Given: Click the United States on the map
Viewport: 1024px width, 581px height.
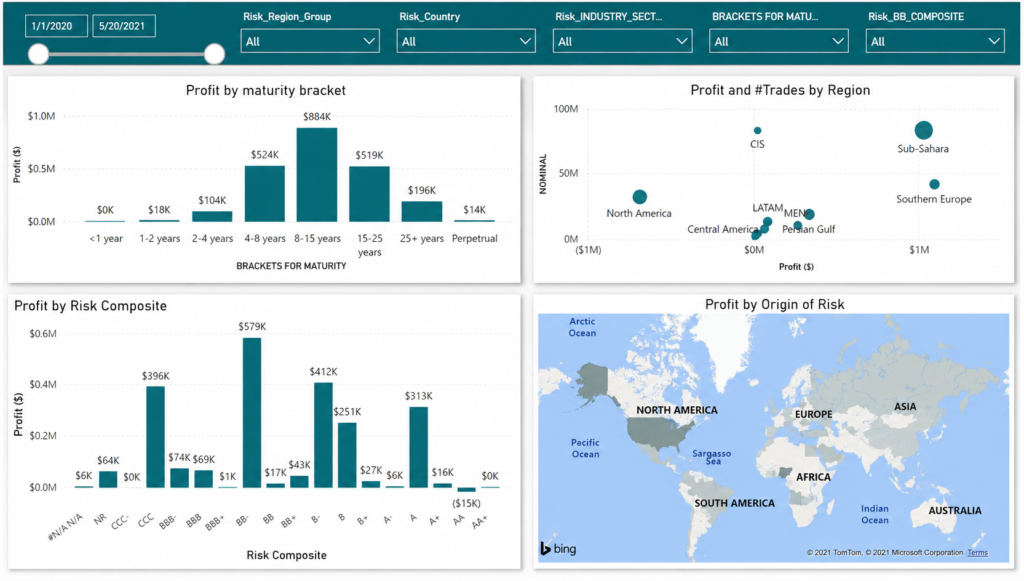Looking at the screenshot, I should point(660,434).
